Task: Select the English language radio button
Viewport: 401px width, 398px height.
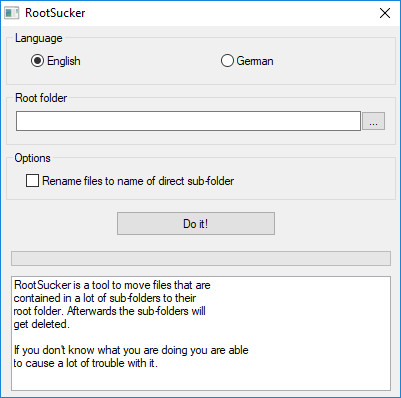Action: (37, 61)
